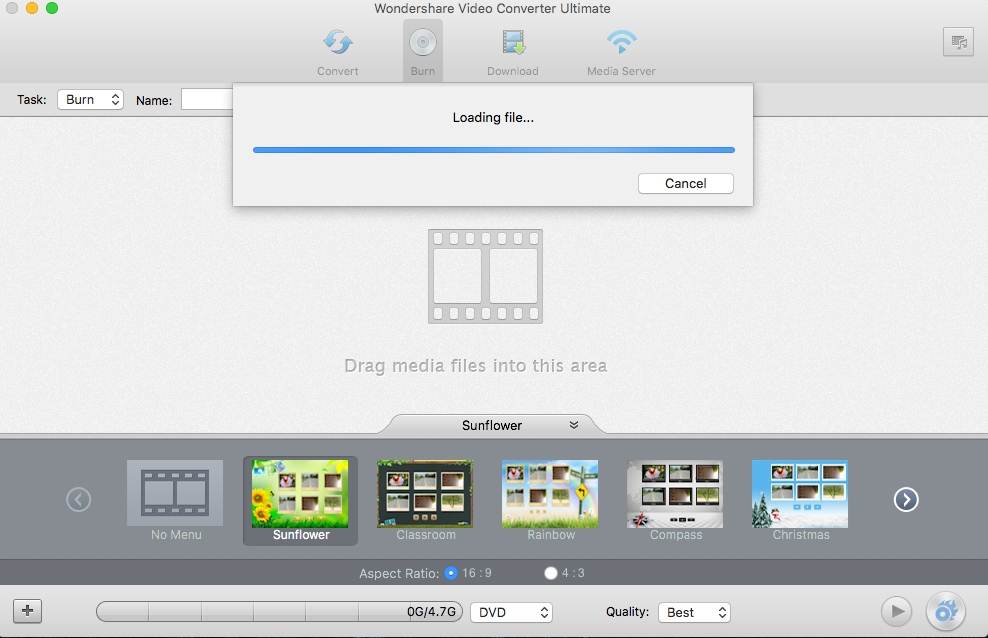Select 4:3 aspect ratio
Image resolution: width=988 pixels, height=638 pixels.
tap(551, 573)
